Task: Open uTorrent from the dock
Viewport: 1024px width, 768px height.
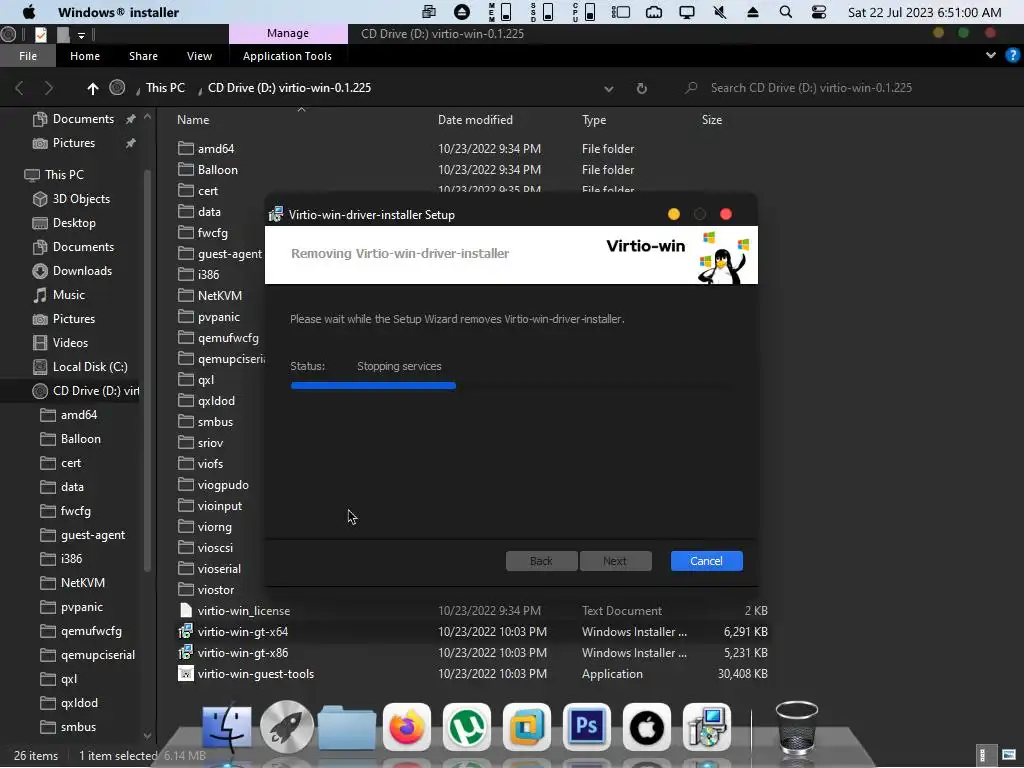Action: (x=466, y=727)
